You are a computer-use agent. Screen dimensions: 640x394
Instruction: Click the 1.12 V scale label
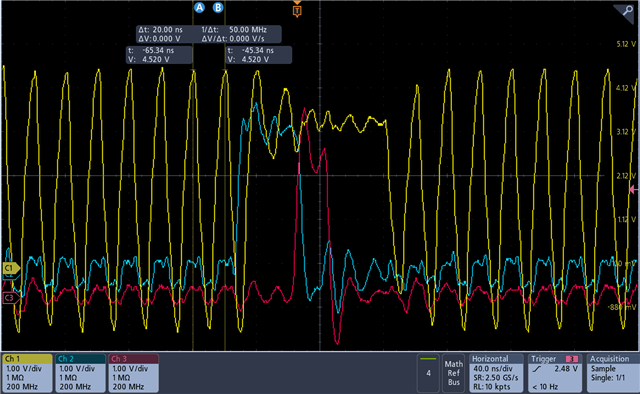(626, 220)
